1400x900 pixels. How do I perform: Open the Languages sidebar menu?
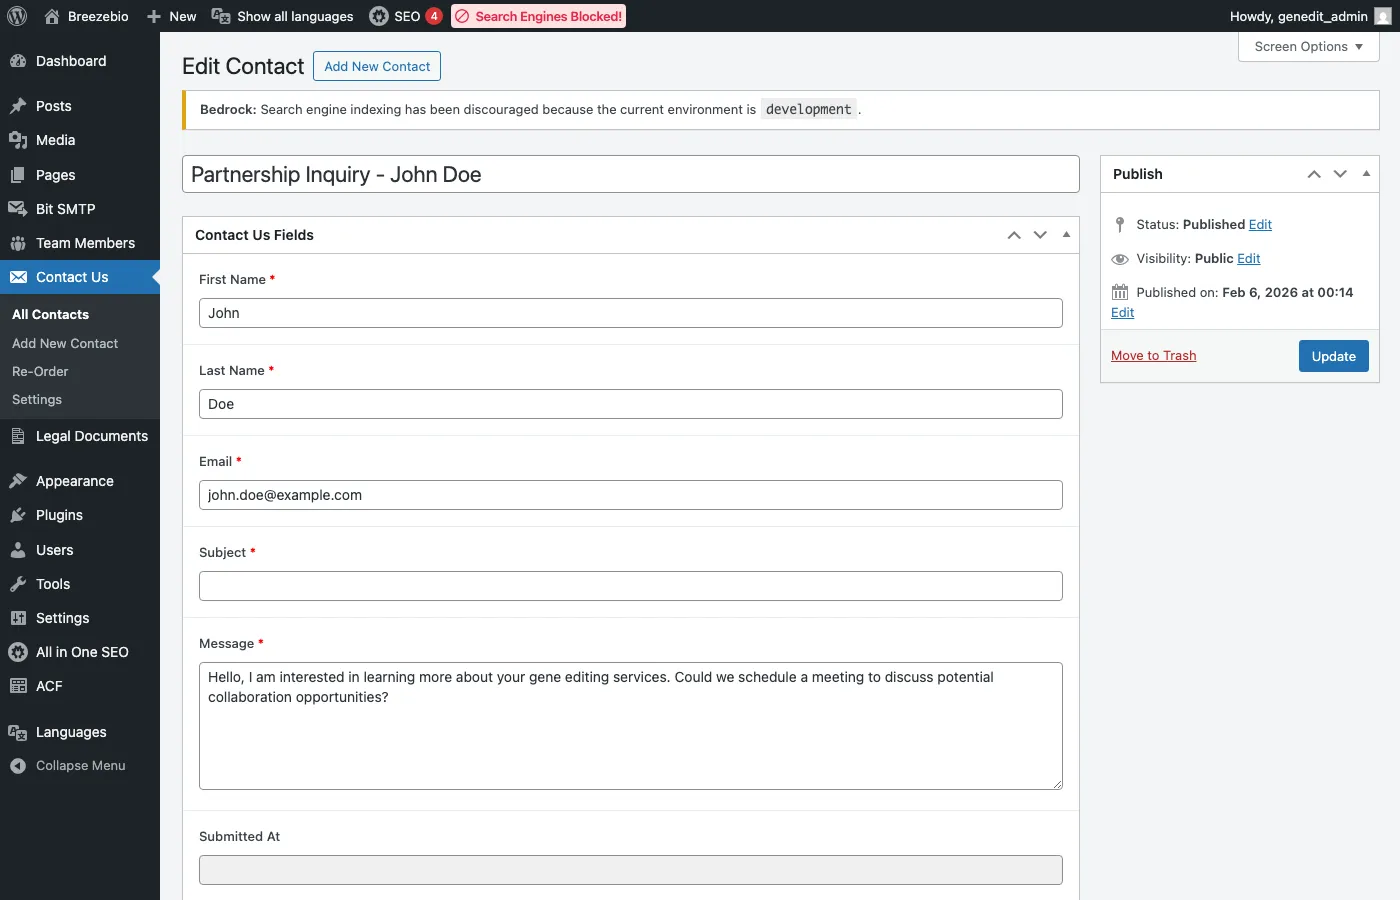[x=70, y=732]
